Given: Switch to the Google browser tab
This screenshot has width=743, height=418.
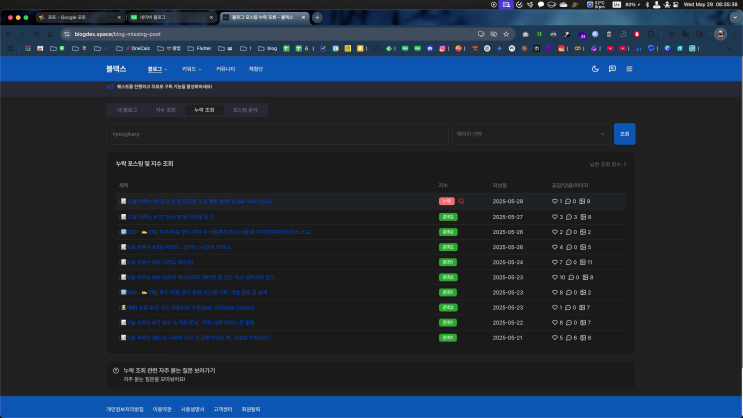Looking at the screenshot, I should [78, 17].
